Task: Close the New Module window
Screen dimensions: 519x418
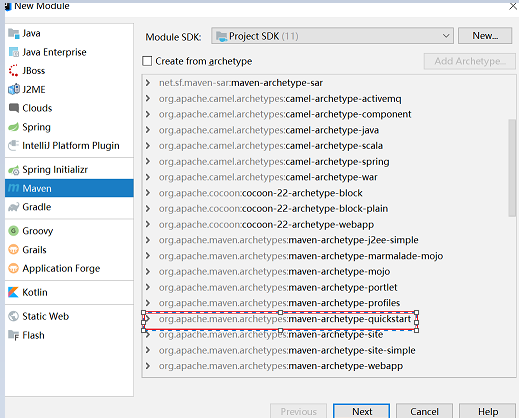Action: coord(513,6)
